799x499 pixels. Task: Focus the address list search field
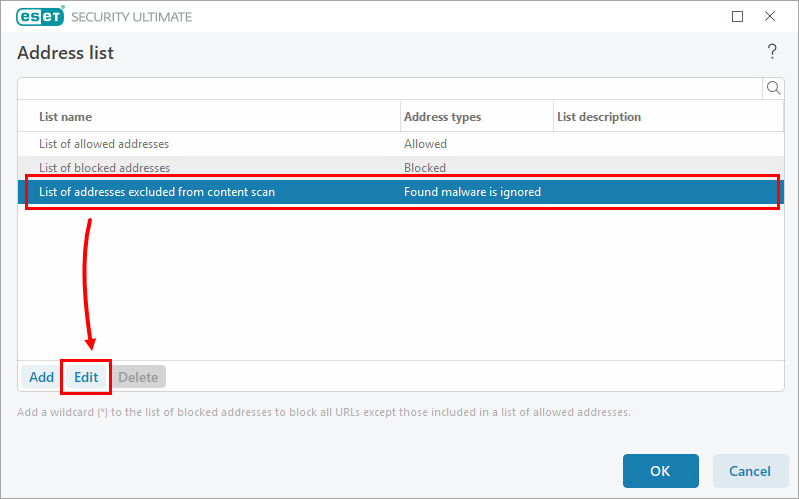click(390, 88)
